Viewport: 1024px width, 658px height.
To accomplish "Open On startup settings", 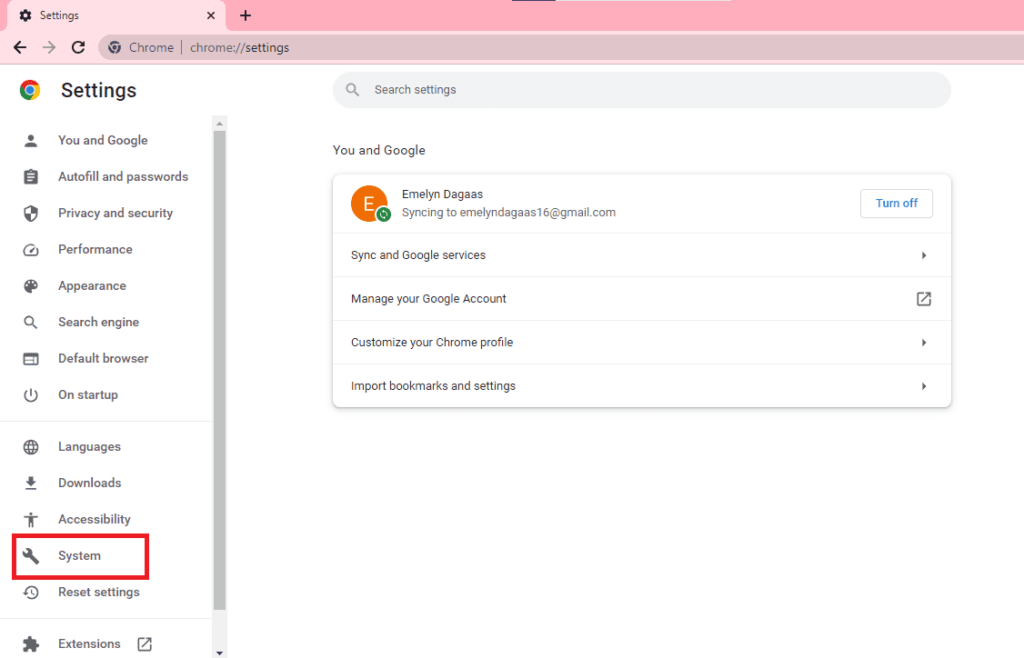I will (88, 395).
